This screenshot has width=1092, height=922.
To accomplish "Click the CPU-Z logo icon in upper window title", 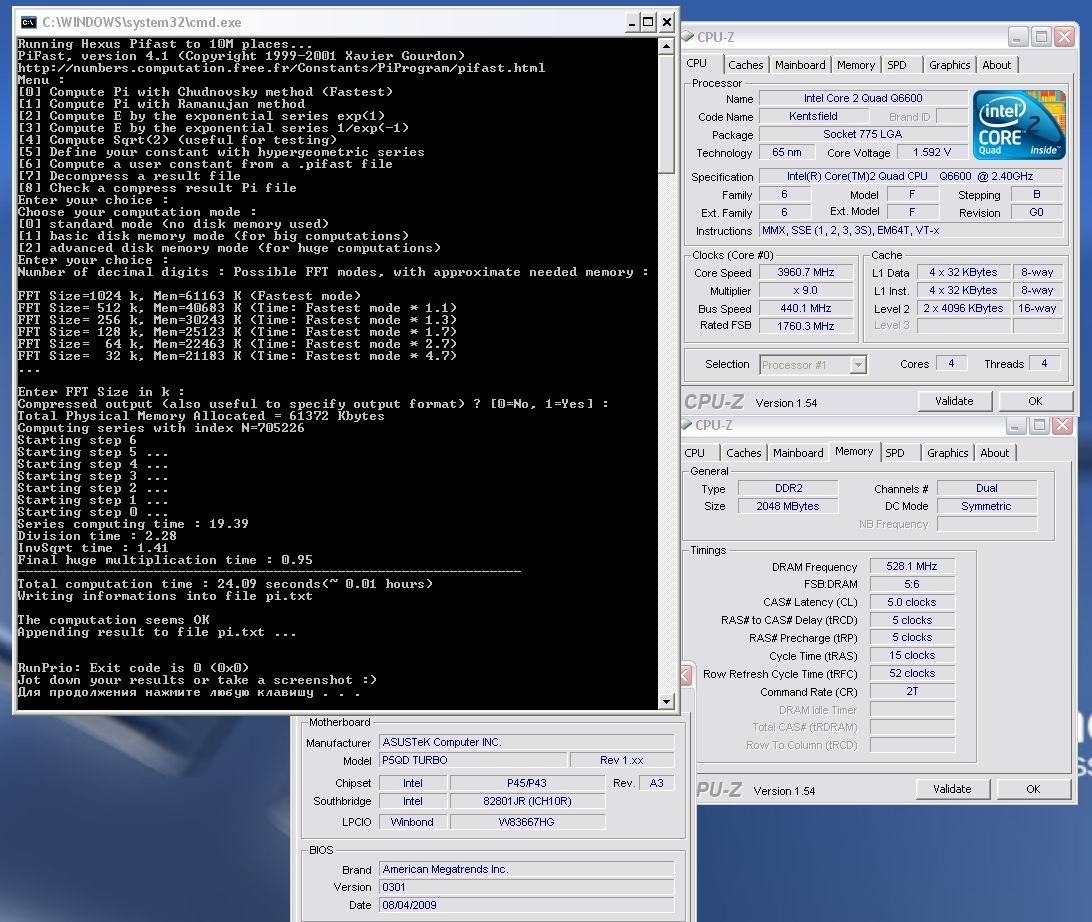I will click(687, 36).
